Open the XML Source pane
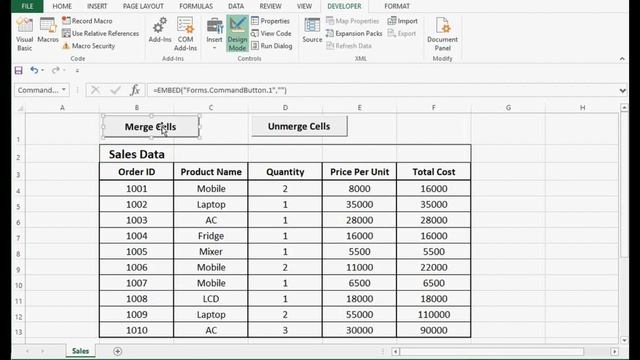The image size is (640, 360). [x=312, y=31]
